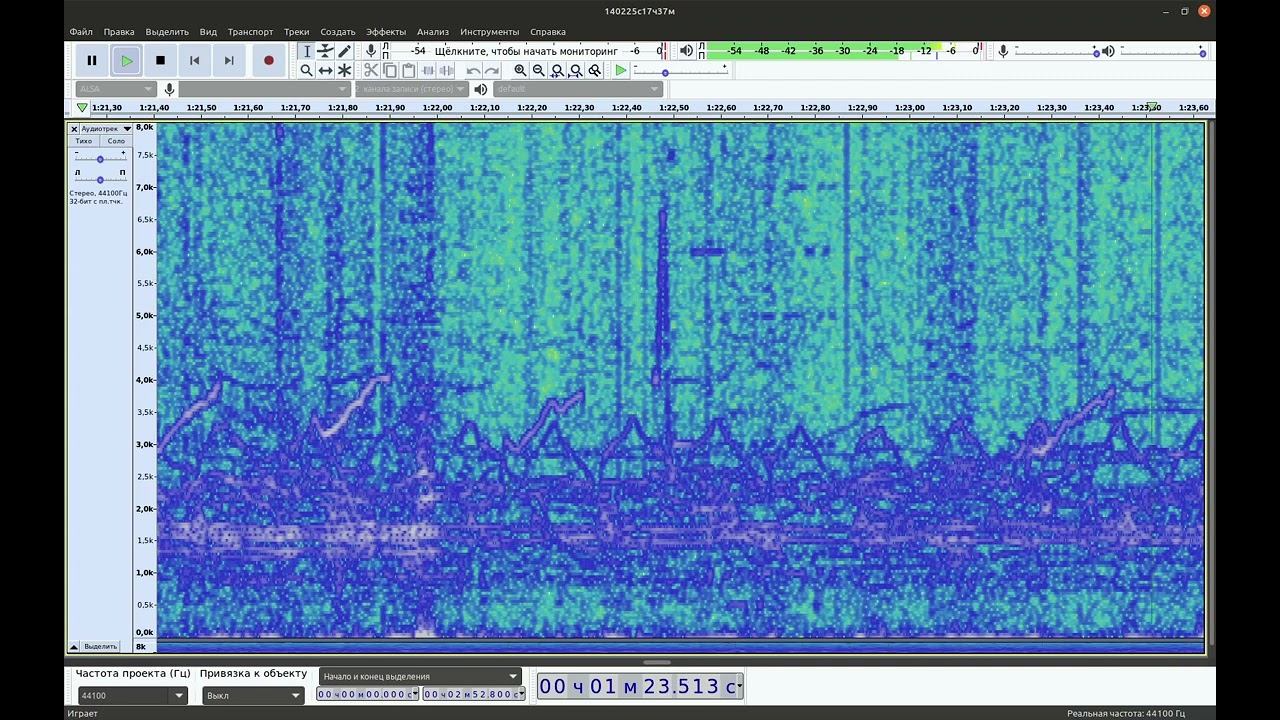Image resolution: width=1280 pixels, height=720 pixels.
Task: Open the playback meter speaker options
Action: pyautogui.click(x=686, y=50)
